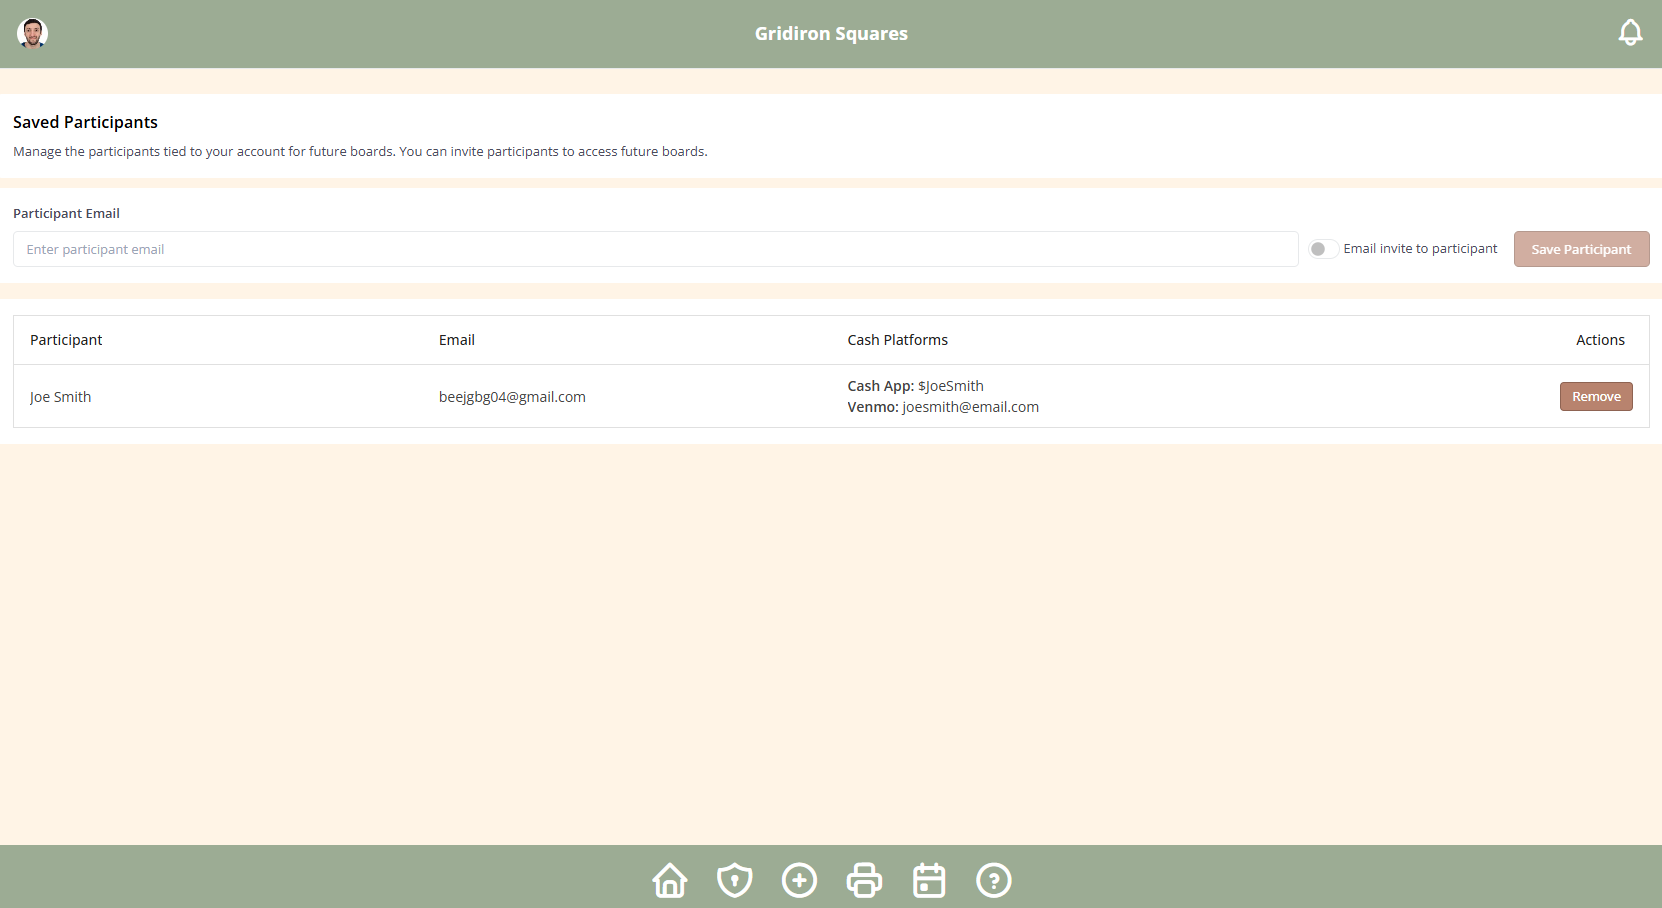The image size is (1662, 908).
Task: Click the circled plus add icon
Action: (799, 880)
